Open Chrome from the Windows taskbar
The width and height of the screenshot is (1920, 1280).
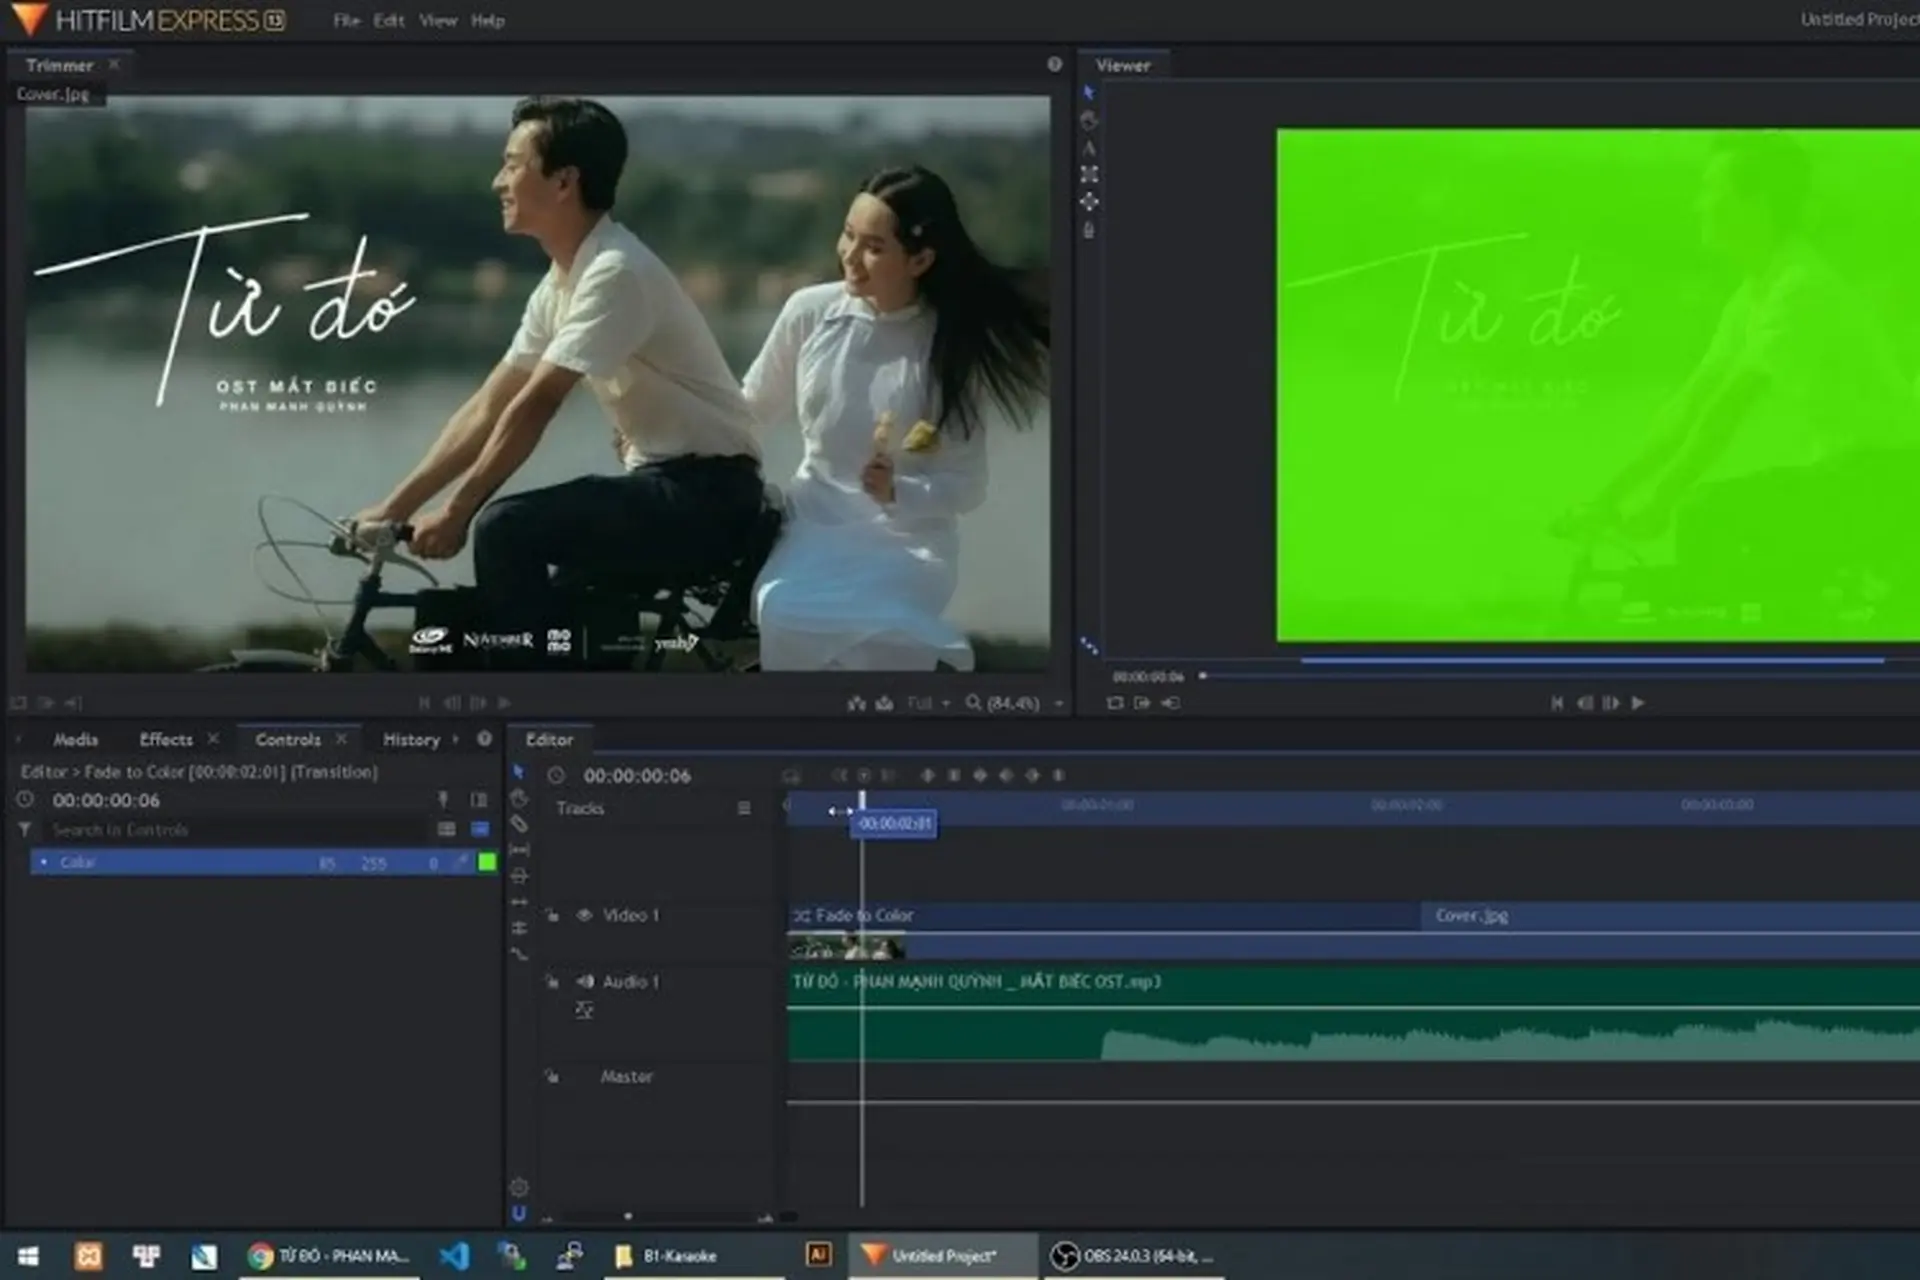click(x=330, y=1256)
